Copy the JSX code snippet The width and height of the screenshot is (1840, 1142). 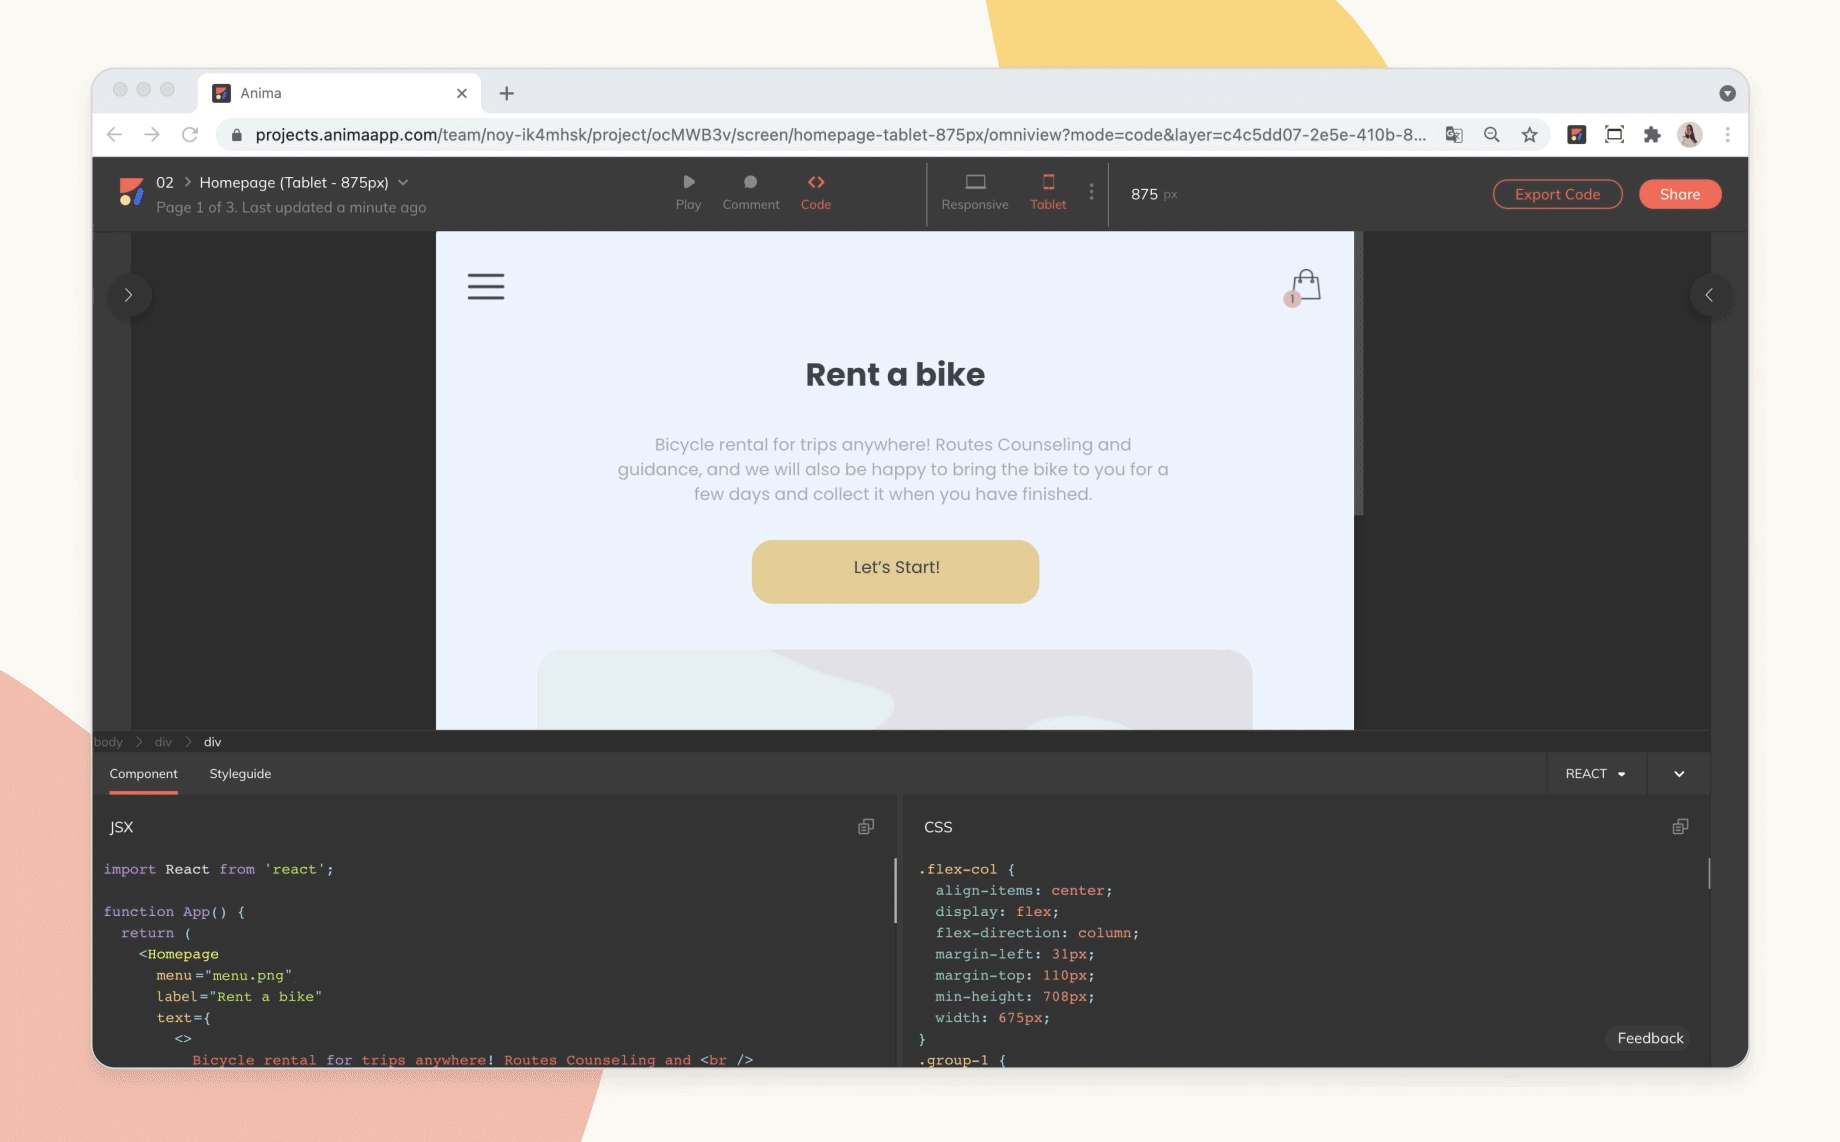[866, 827]
